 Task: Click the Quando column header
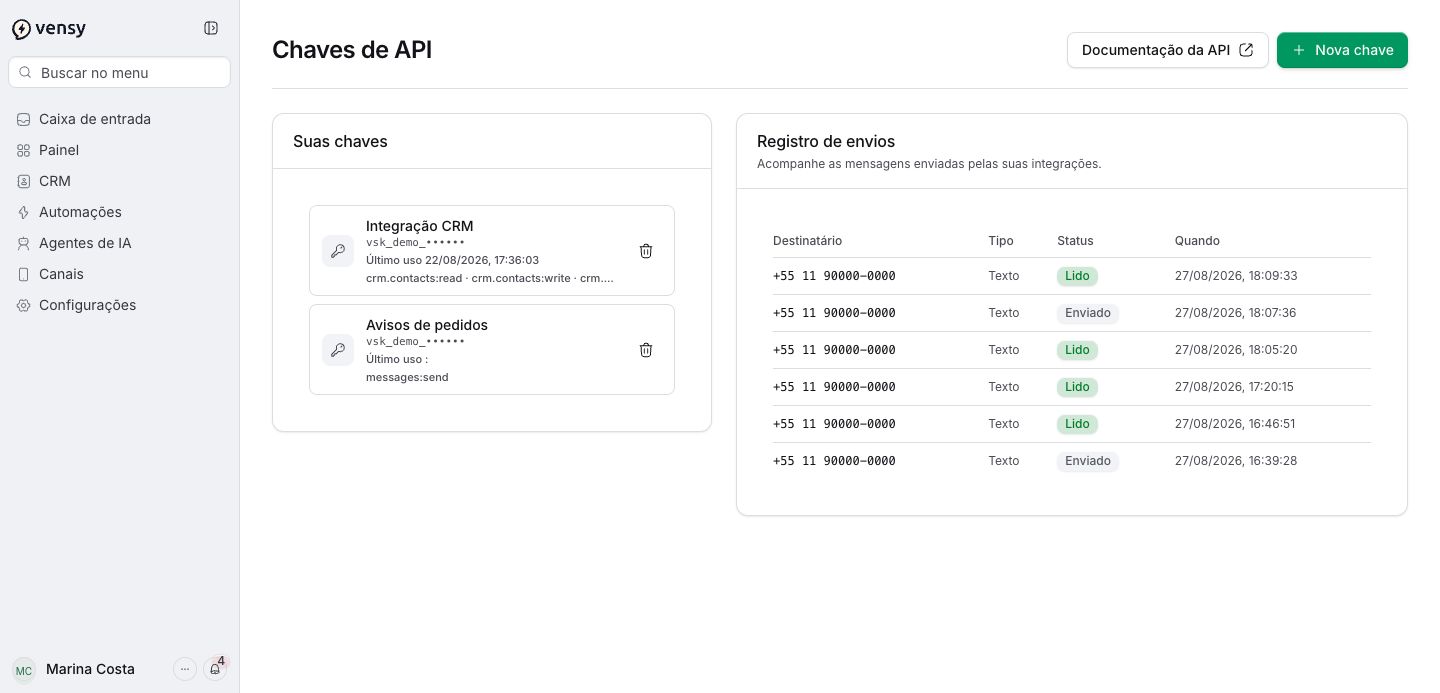click(1197, 241)
